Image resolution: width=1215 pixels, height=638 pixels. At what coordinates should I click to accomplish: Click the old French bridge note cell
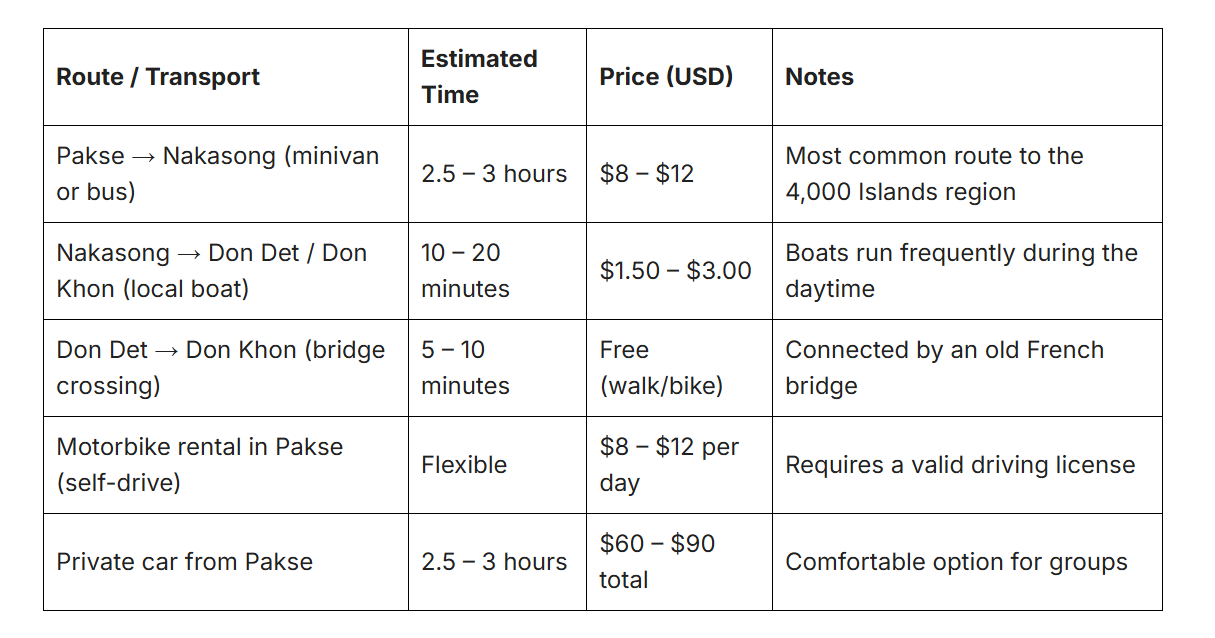click(x=967, y=368)
